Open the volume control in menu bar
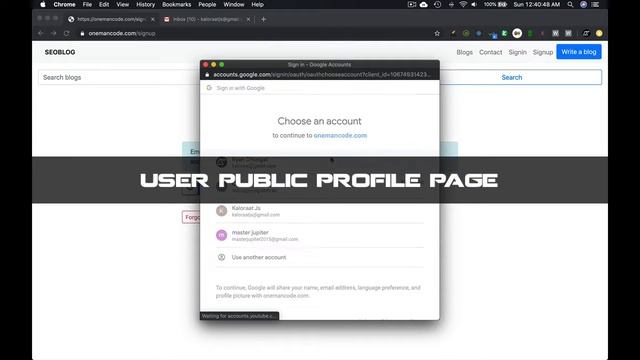 [474, 4]
